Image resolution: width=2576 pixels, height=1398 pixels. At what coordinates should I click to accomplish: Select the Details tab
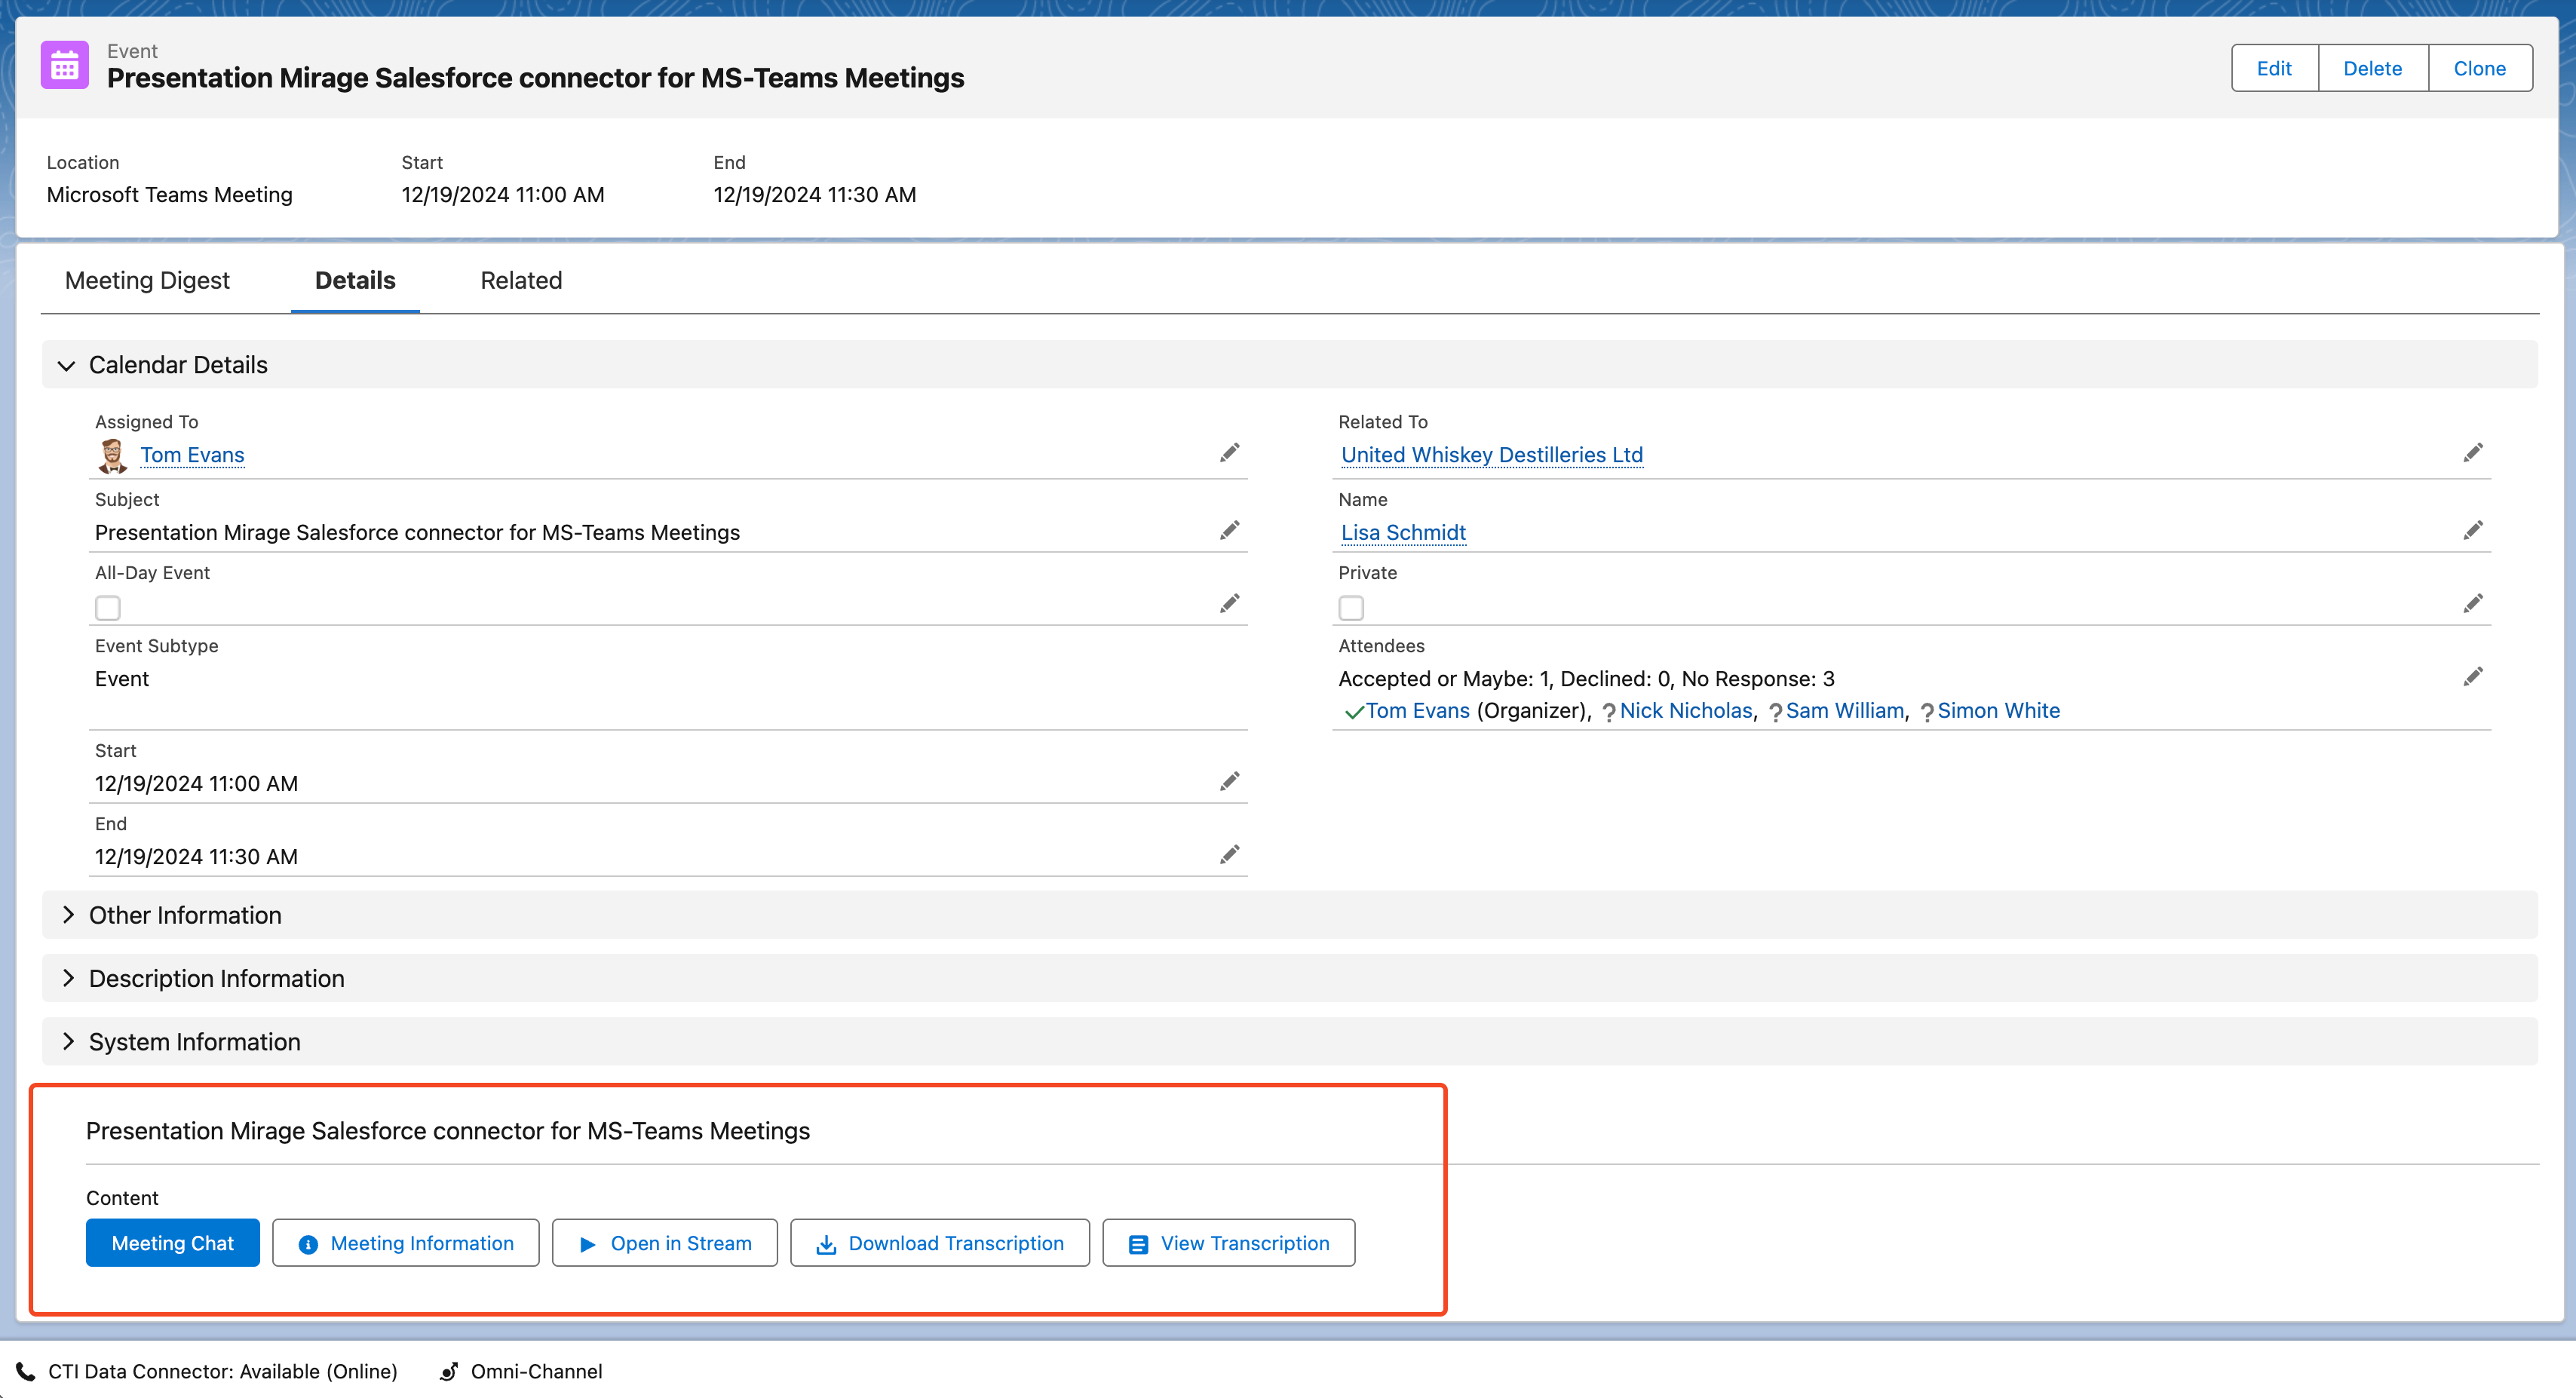point(355,280)
